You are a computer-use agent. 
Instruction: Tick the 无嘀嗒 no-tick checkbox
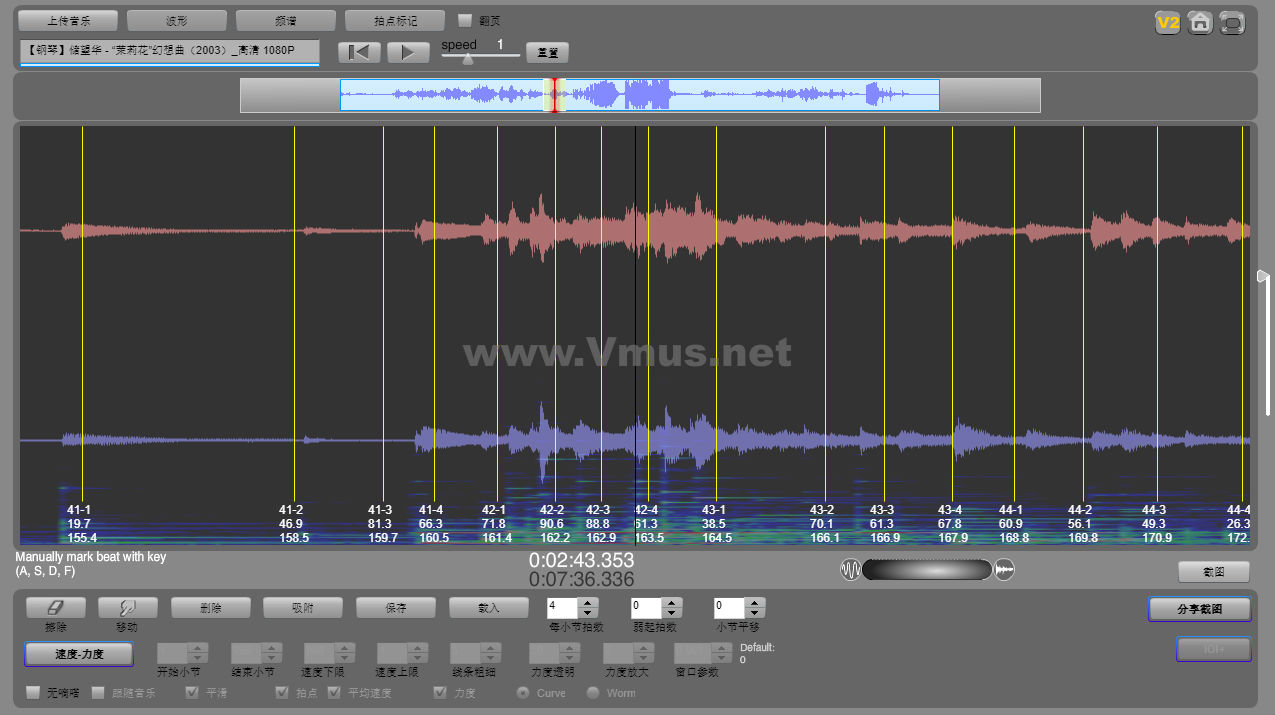(x=33, y=692)
